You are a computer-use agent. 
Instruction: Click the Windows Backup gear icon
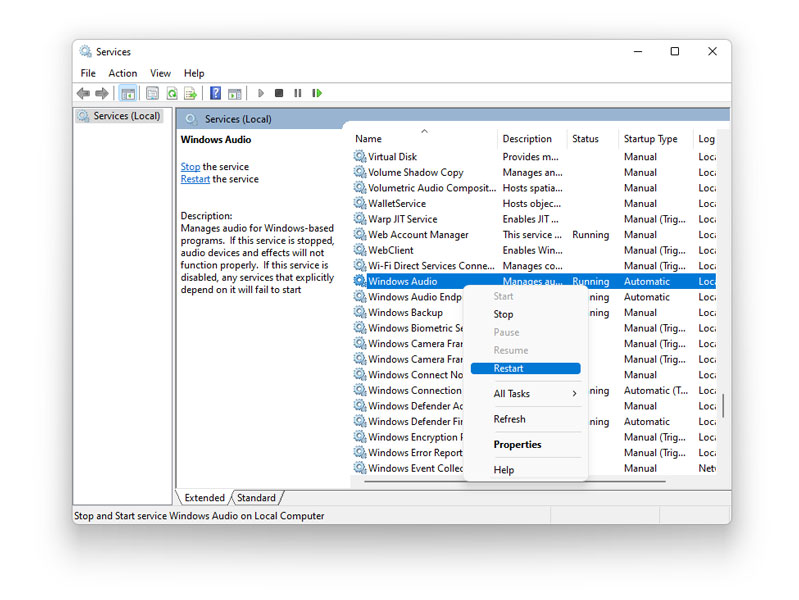360,312
